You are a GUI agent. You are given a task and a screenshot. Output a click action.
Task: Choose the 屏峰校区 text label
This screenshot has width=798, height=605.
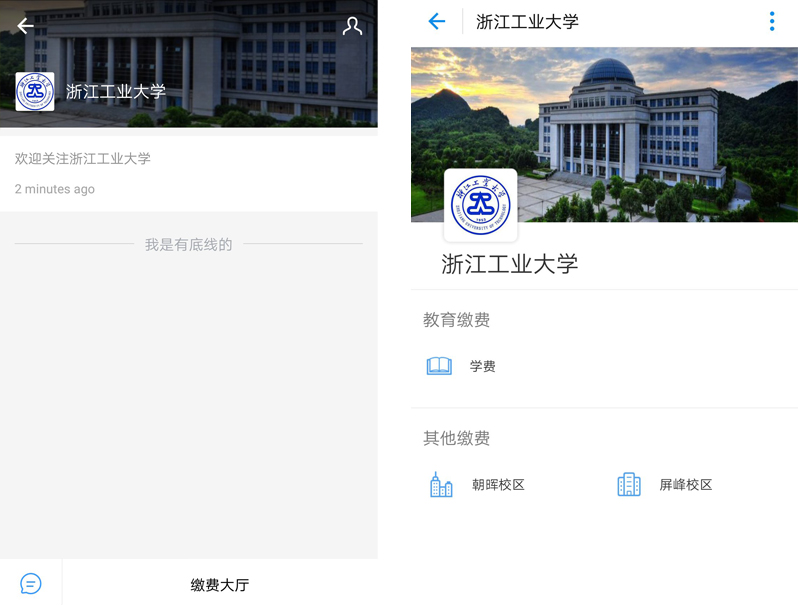[686, 485]
